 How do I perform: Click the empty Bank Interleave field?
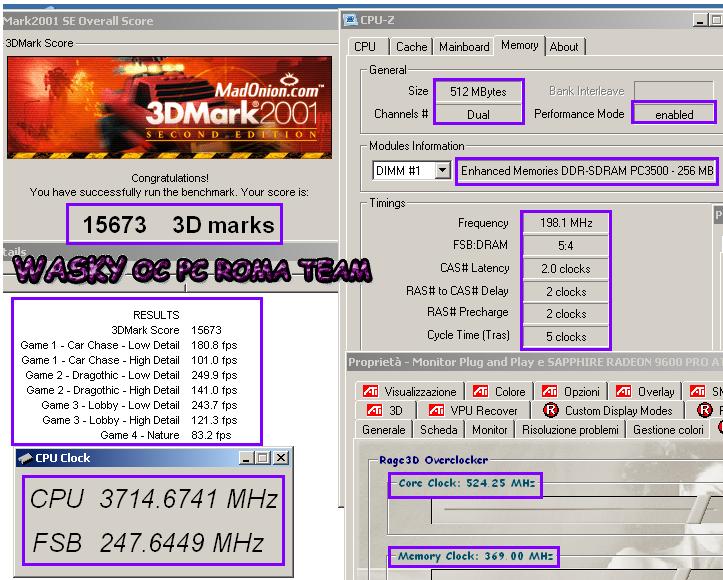coord(674,90)
